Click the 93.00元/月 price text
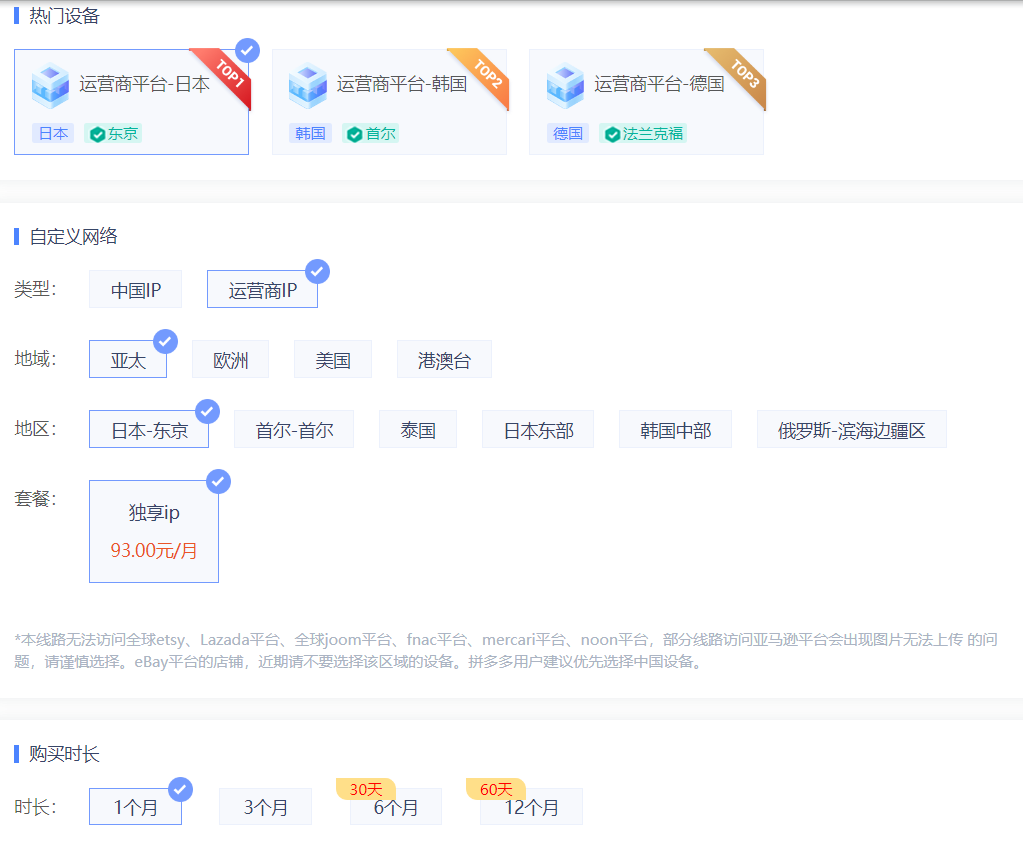1023x843 pixels. [154, 550]
